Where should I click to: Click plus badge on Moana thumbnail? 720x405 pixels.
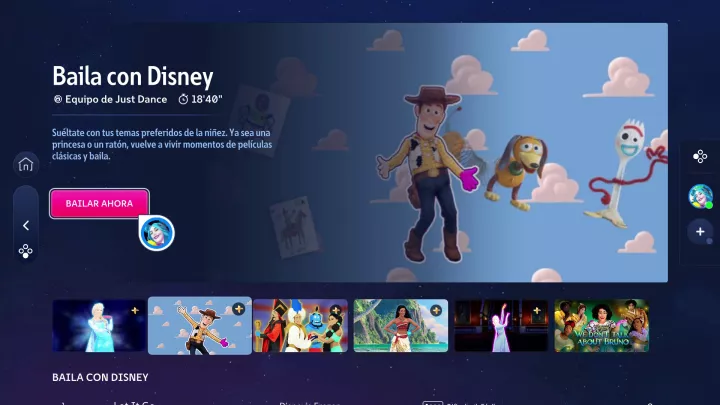(x=436, y=311)
